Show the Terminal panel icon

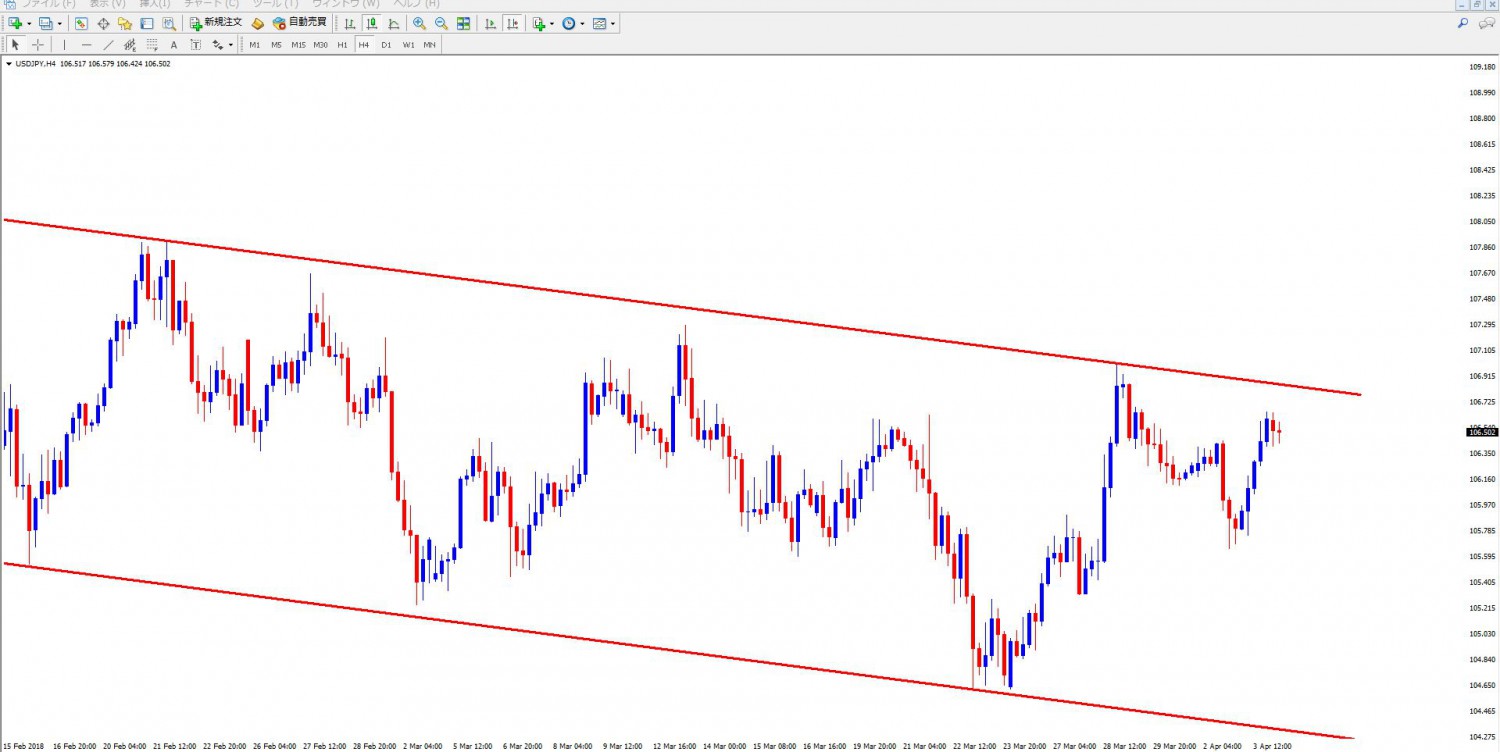click(x=147, y=23)
